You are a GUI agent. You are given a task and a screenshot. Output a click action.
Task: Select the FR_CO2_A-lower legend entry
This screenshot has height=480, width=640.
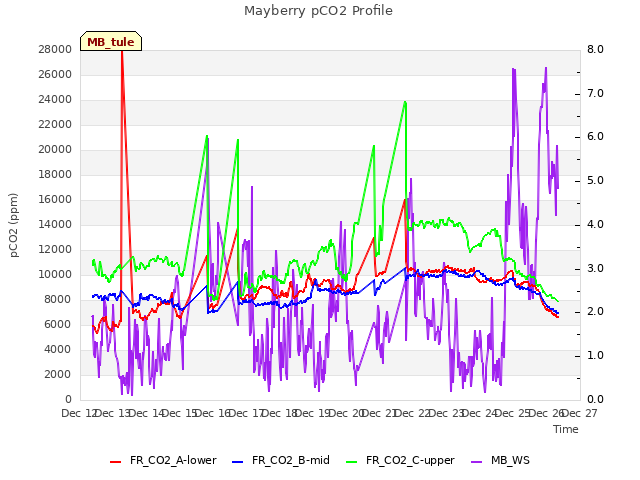[x=163, y=460]
